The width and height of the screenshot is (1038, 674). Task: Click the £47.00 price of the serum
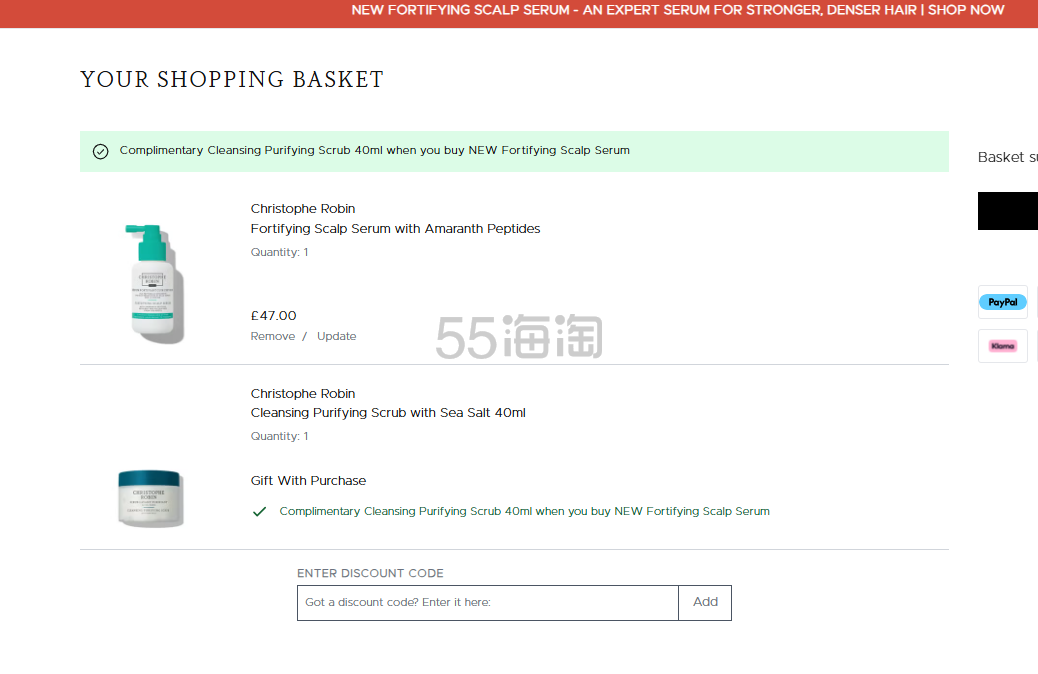pyautogui.click(x=273, y=316)
